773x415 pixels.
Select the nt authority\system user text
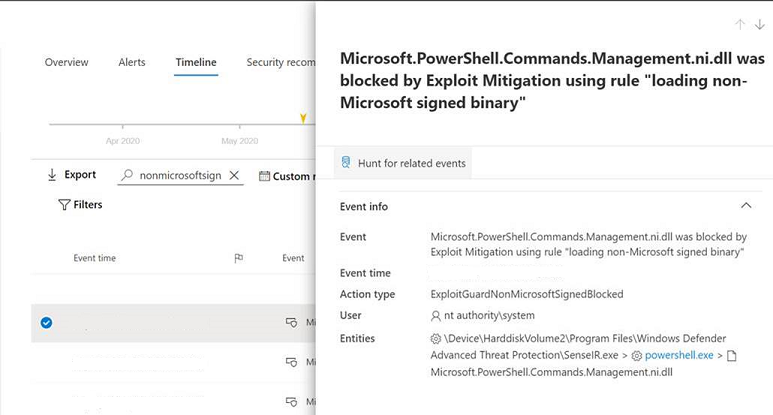pos(489,315)
